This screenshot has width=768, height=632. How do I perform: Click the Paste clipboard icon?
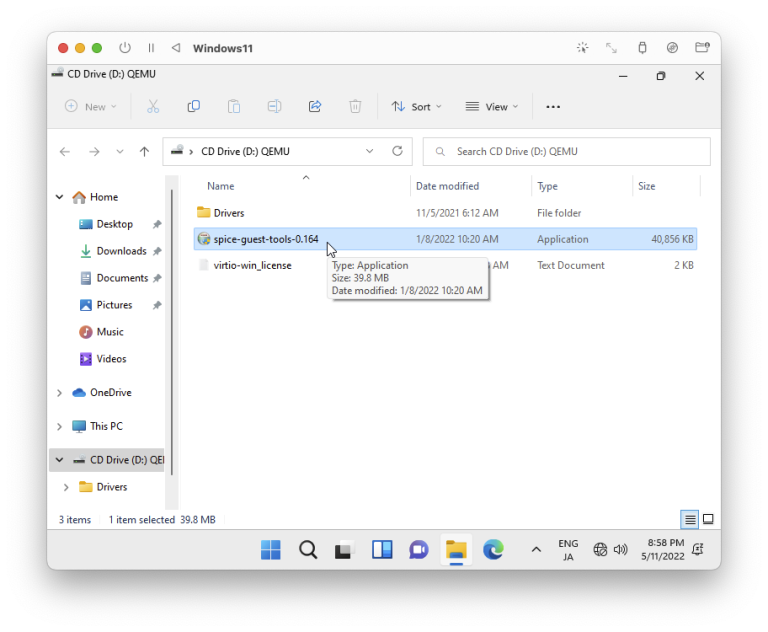pyautogui.click(x=234, y=106)
